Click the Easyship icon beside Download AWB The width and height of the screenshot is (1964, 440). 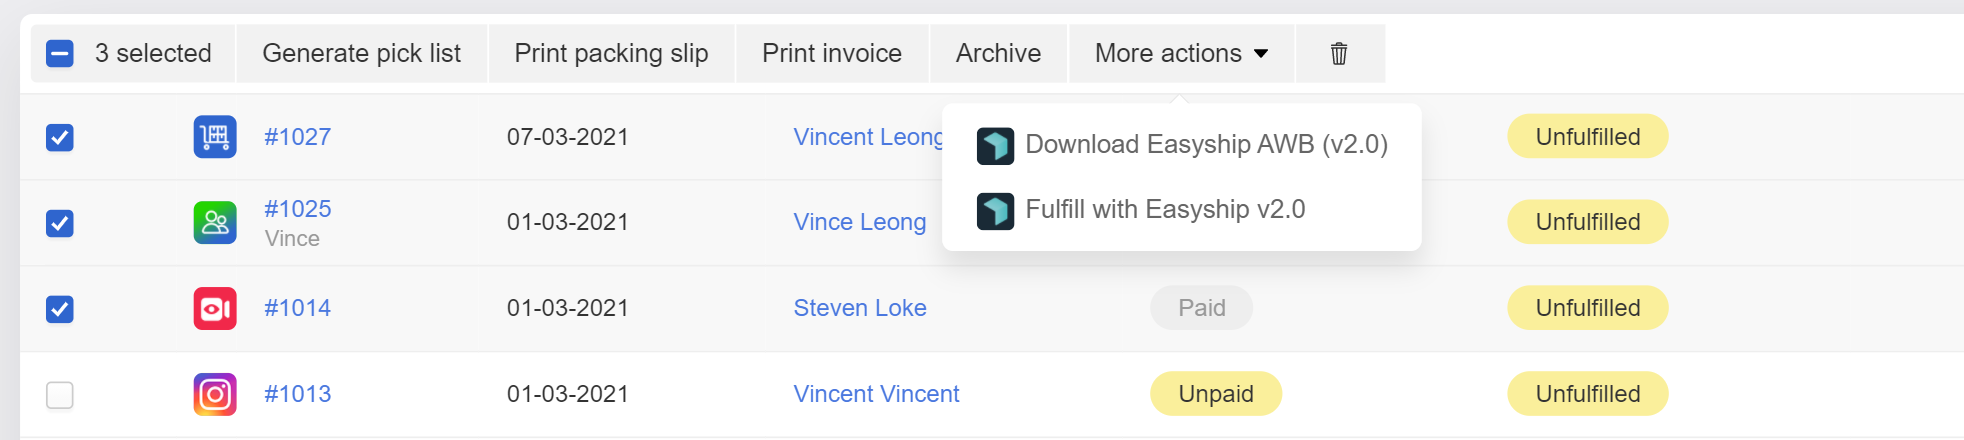pyautogui.click(x=995, y=145)
